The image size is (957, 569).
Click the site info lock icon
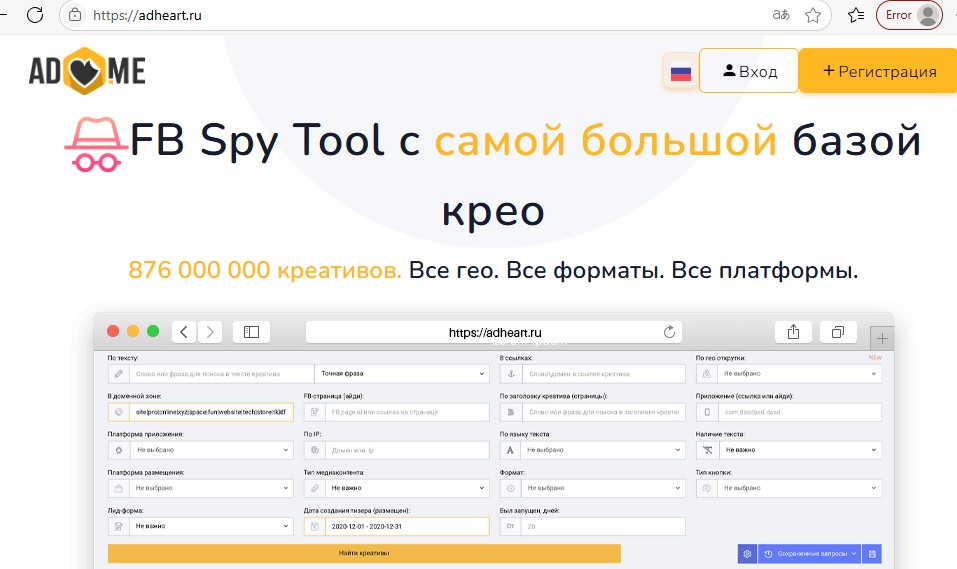pyautogui.click(x=75, y=15)
